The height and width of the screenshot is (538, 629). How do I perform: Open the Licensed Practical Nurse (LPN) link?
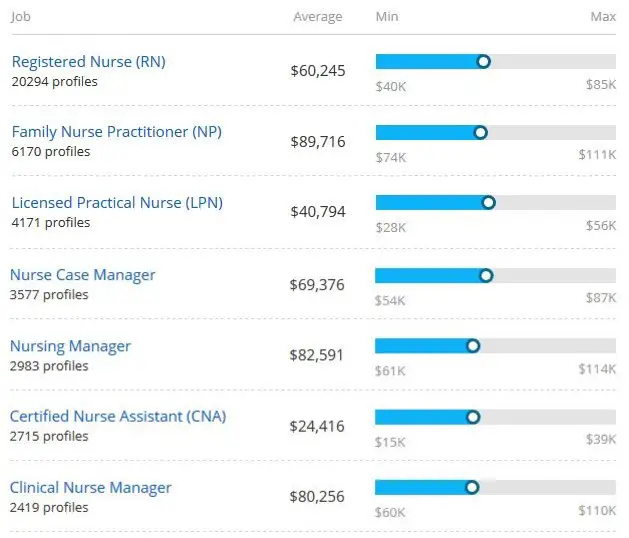(x=117, y=203)
